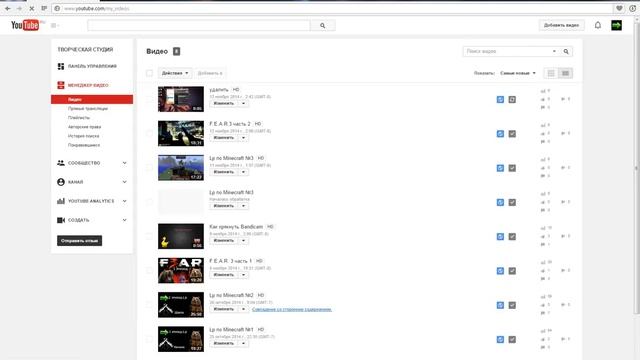The height and width of the screenshot is (360, 640).
Task: Click the blue icon for F.E.A.R. 3 часть 1
Action: pyautogui.click(x=500, y=271)
